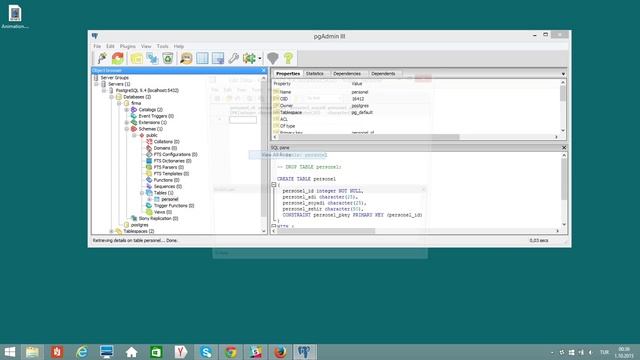This screenshot has width=640, height=360.
Task: Select Domains (0) tree node
Action: click(165, 148)
